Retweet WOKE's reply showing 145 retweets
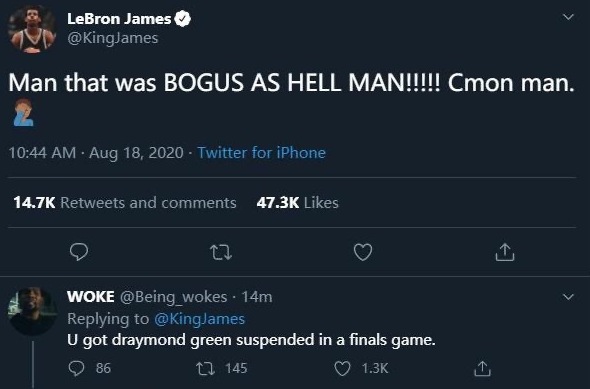590x389 pixels. pyautogui.click(x=205, y=368)
